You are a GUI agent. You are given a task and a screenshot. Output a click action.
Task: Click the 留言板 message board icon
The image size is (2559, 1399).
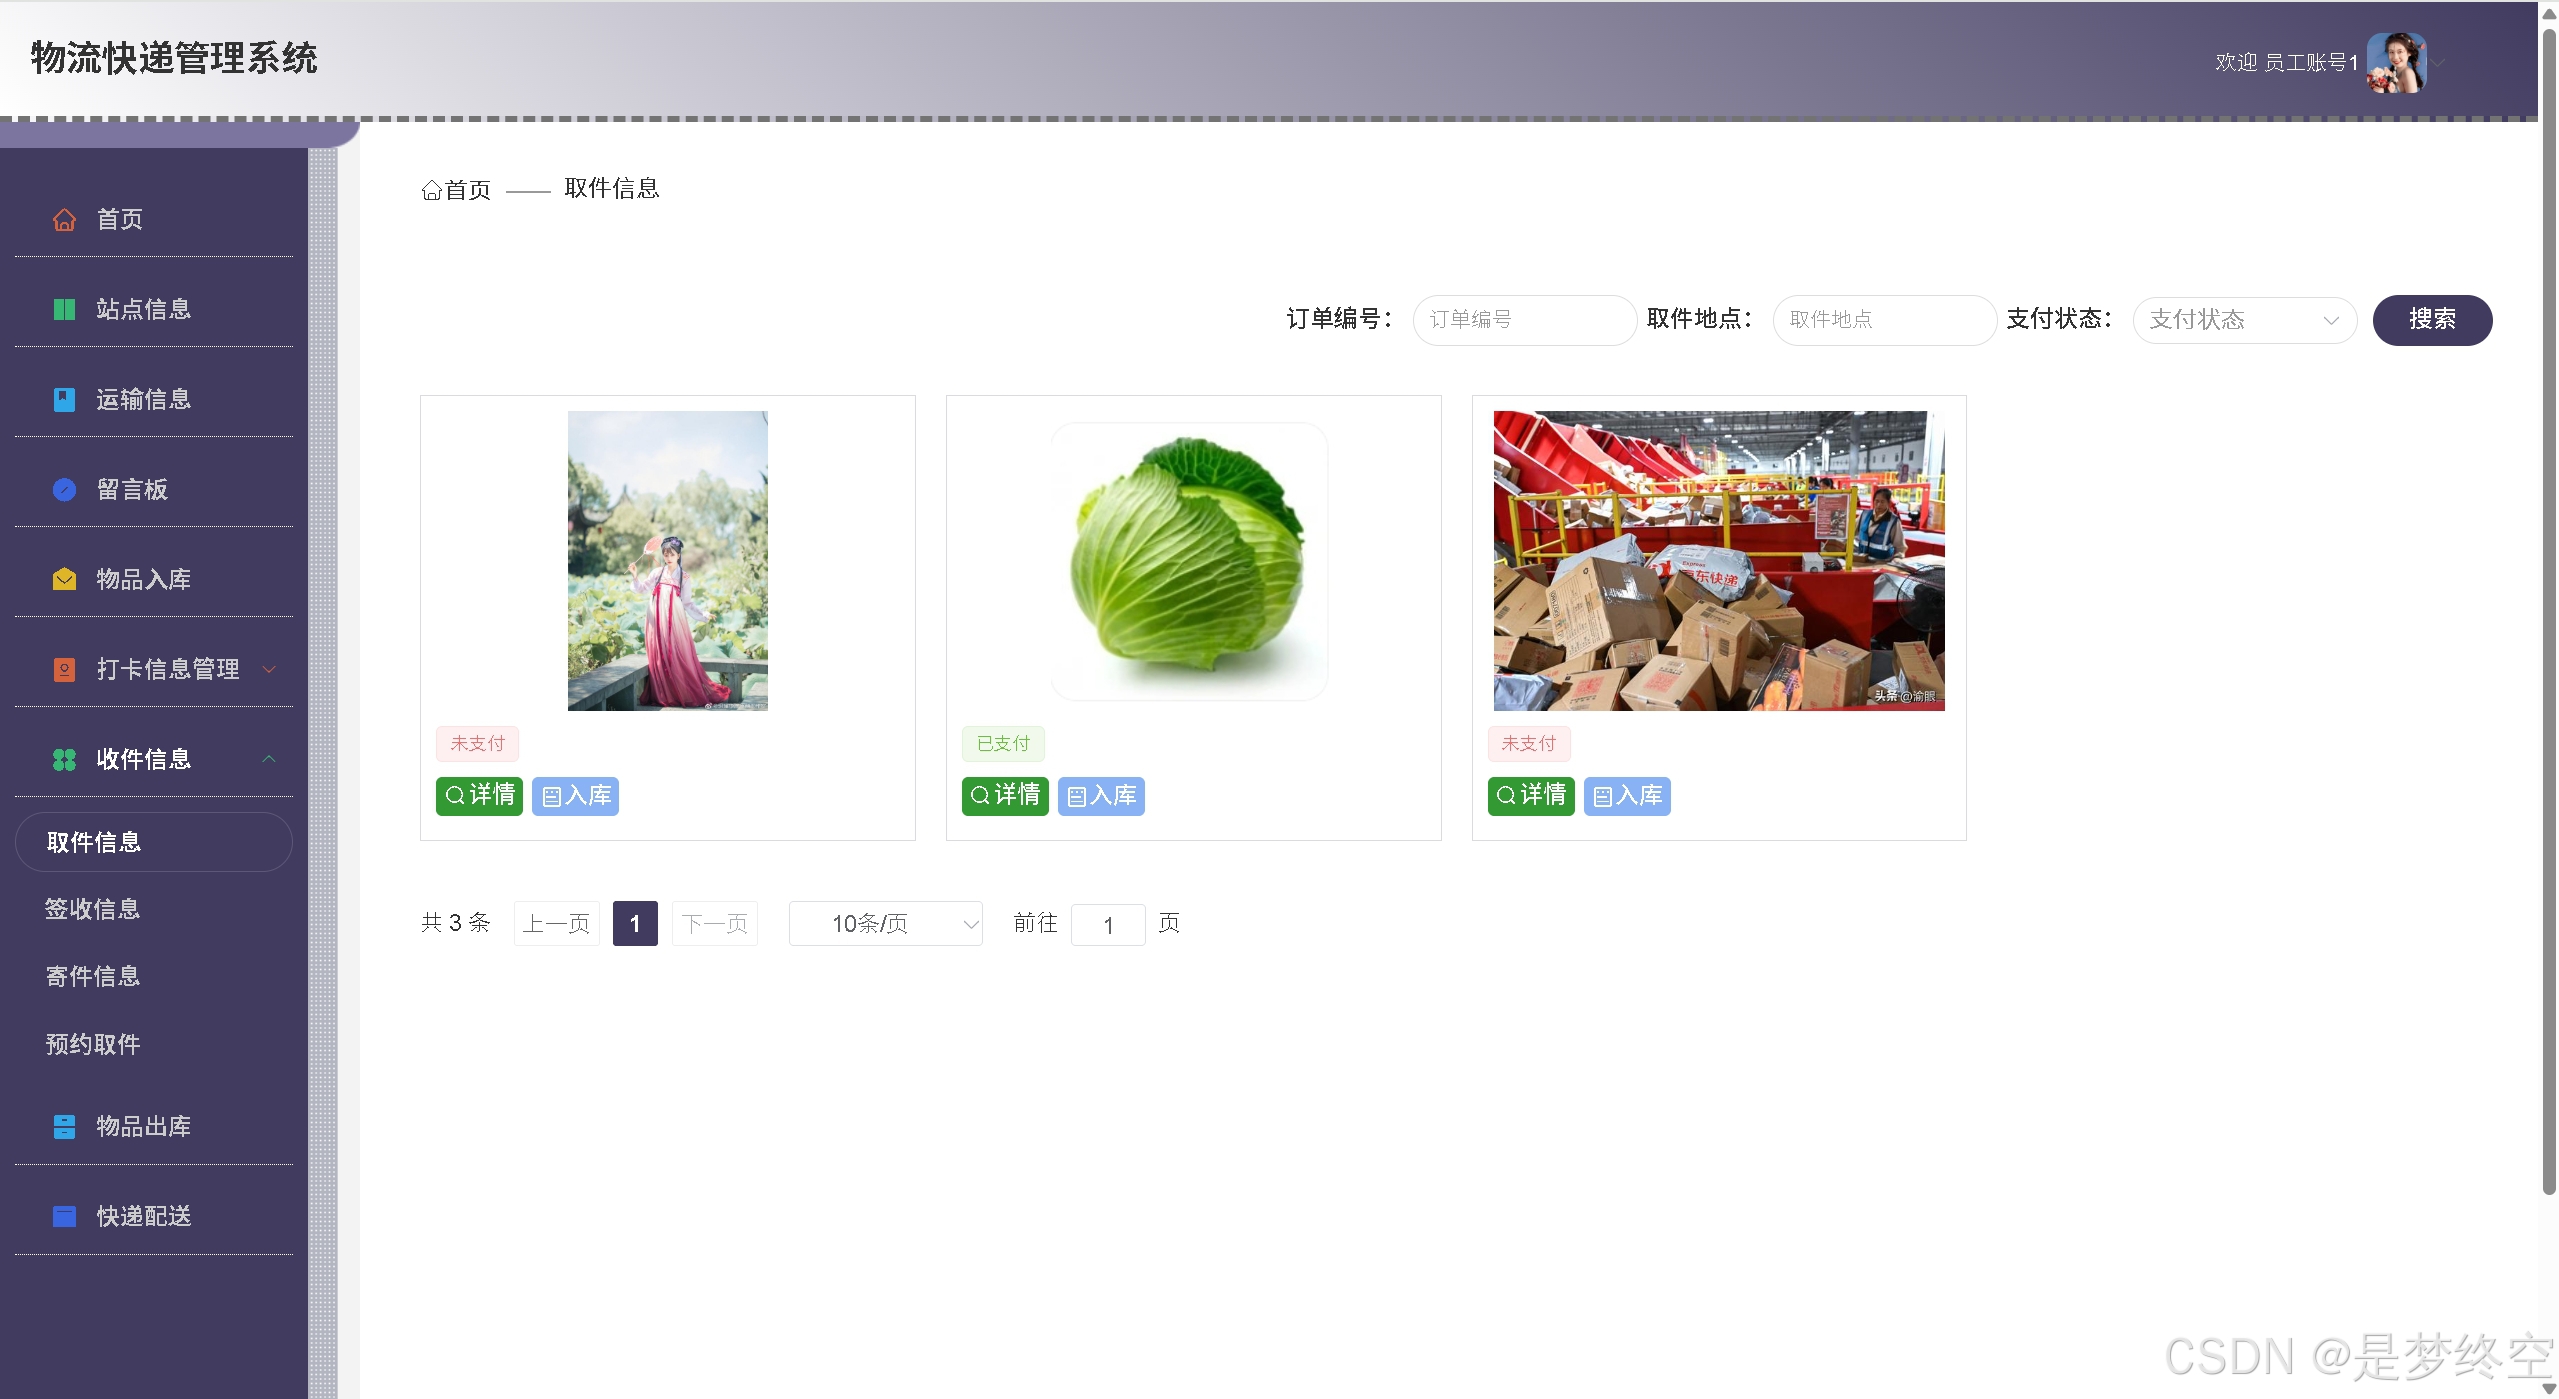click(x=64, y=489)
